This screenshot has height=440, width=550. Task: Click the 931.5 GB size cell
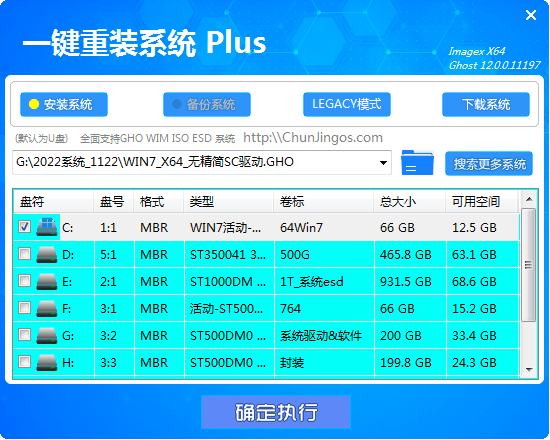pyautogui.click(x=410, y=282)
